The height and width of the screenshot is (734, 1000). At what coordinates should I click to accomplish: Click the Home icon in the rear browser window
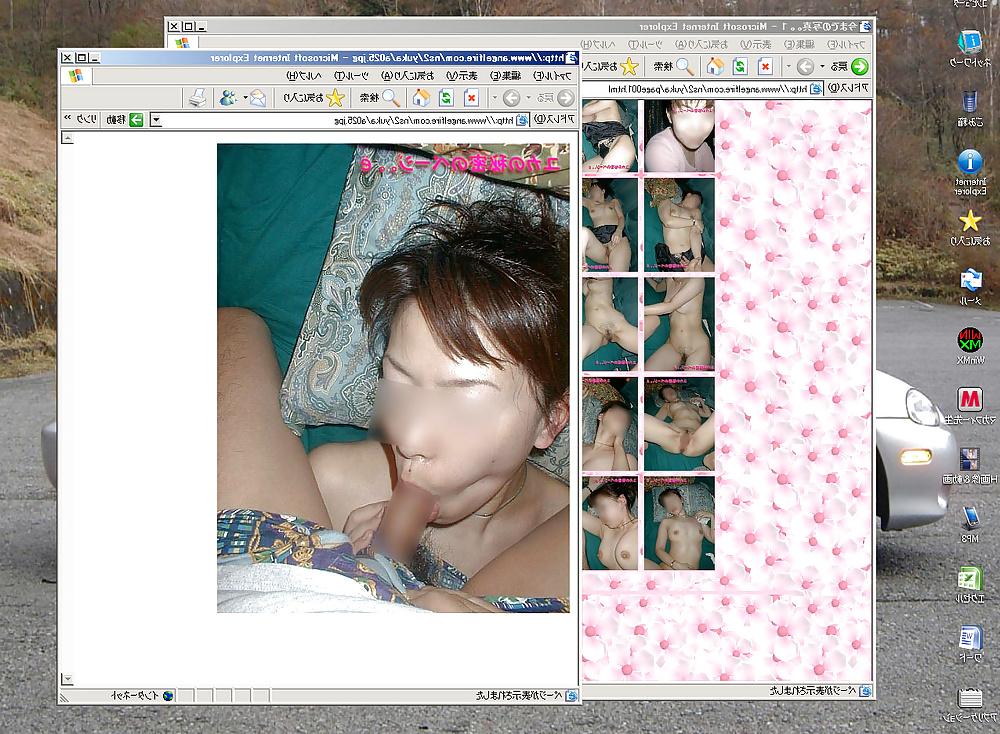pyautogui.click(x=715, y=66)
